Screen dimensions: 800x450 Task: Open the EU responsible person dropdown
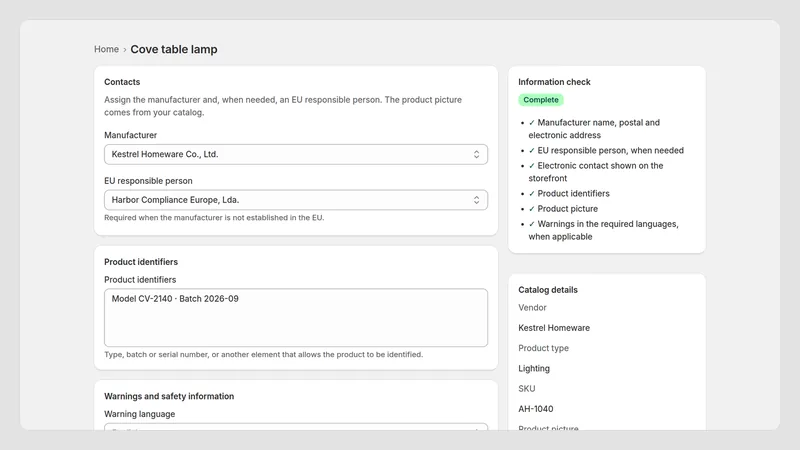(x=296, y=200)
